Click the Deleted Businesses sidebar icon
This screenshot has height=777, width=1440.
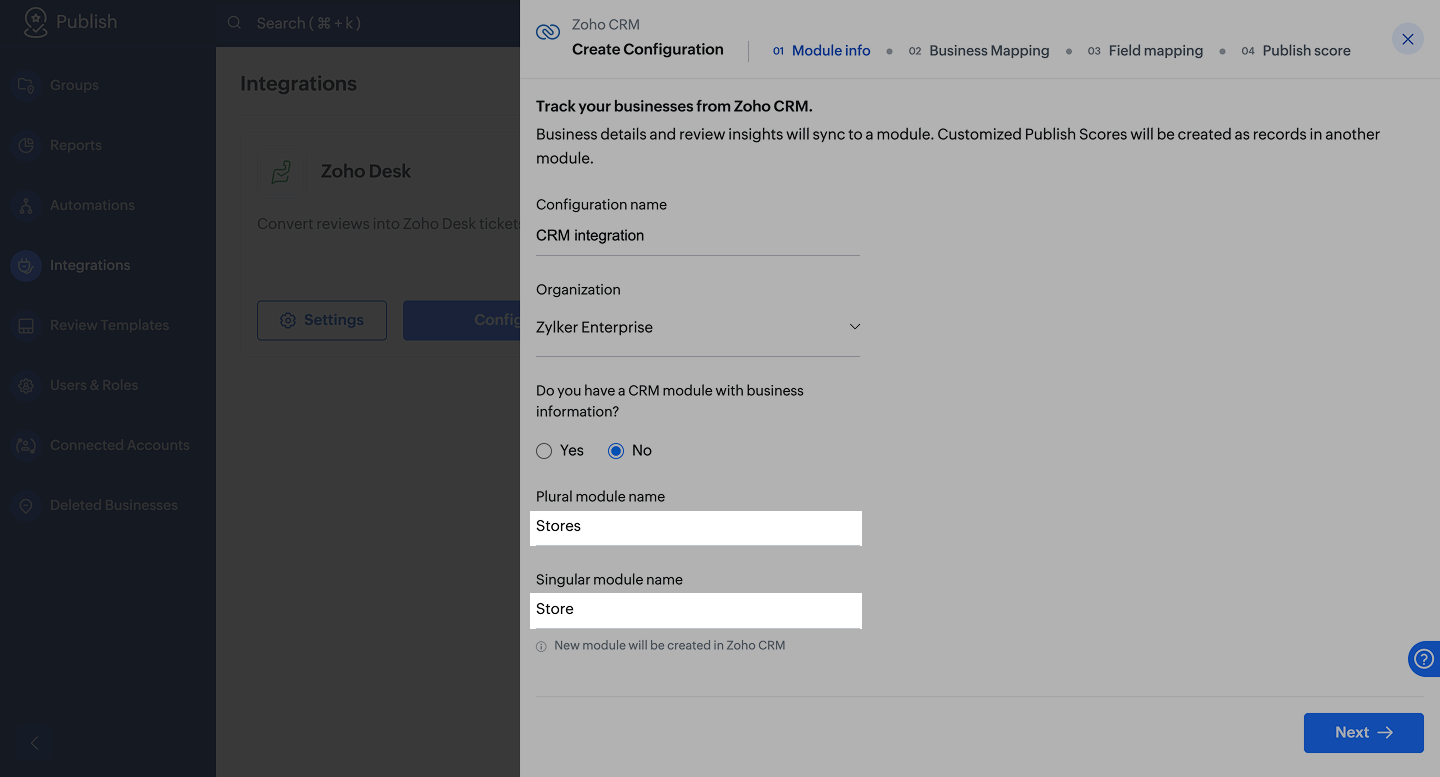26,505
